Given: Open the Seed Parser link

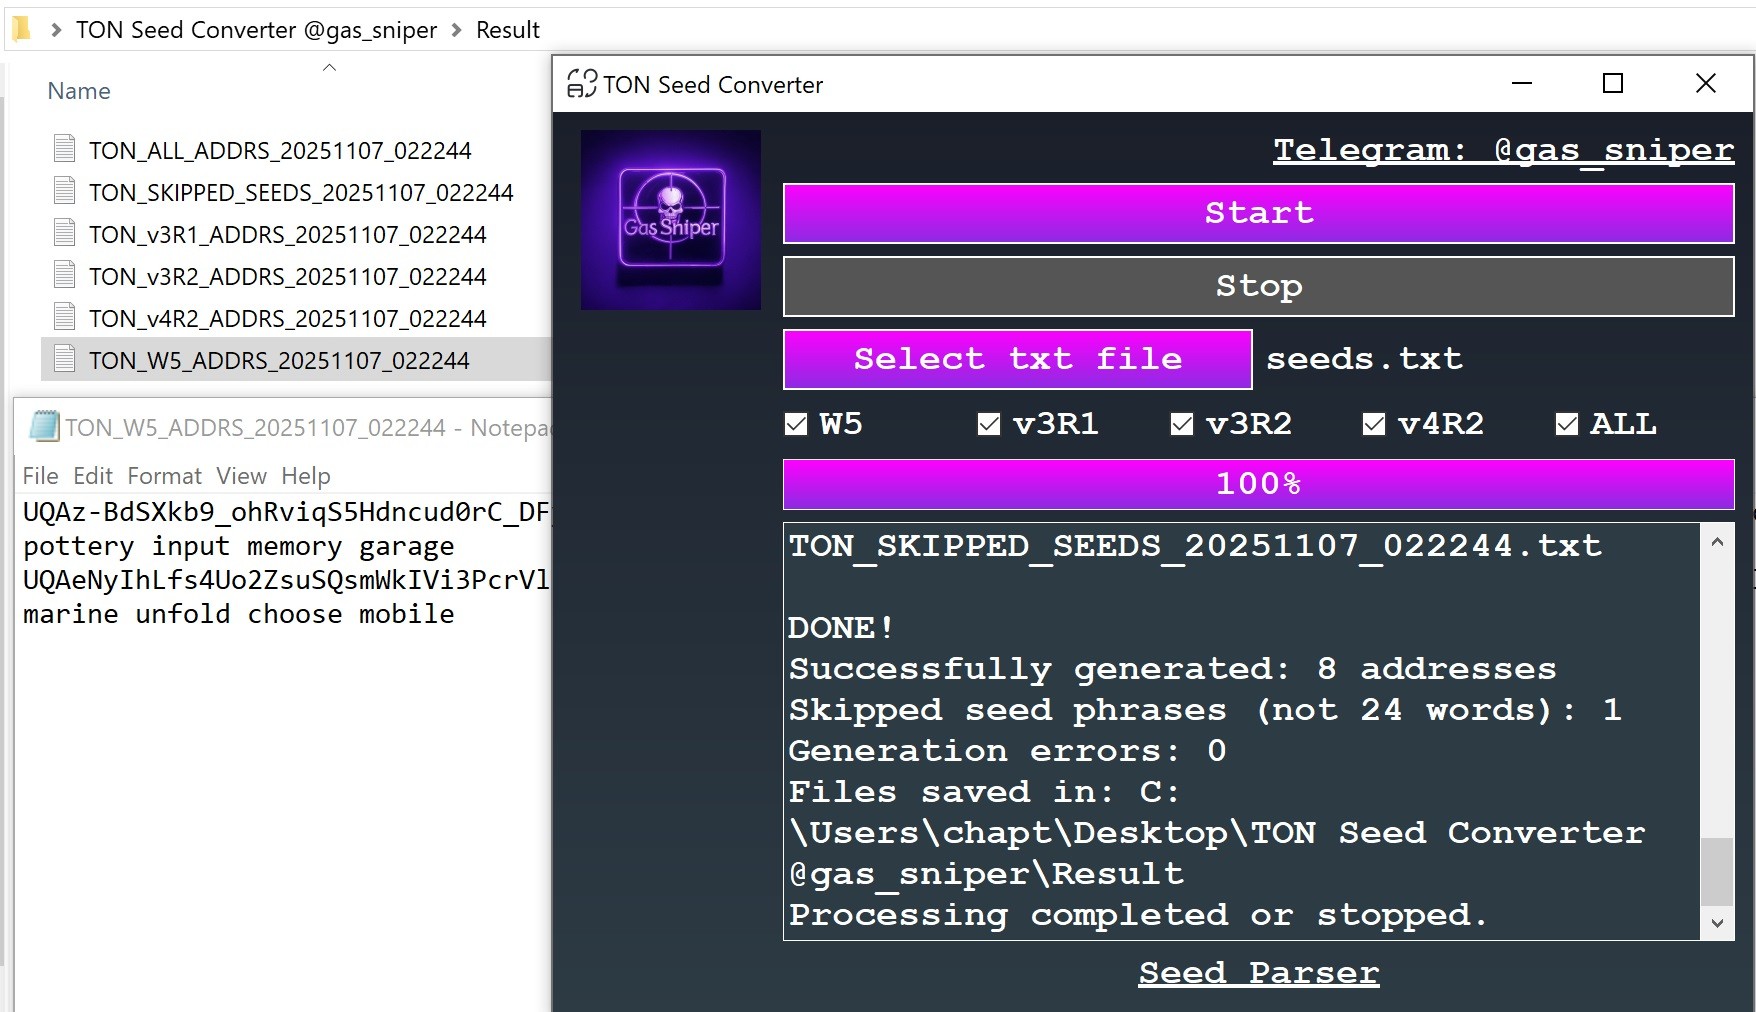Looking at the screenshot, I should click(x=1258, y=972).
